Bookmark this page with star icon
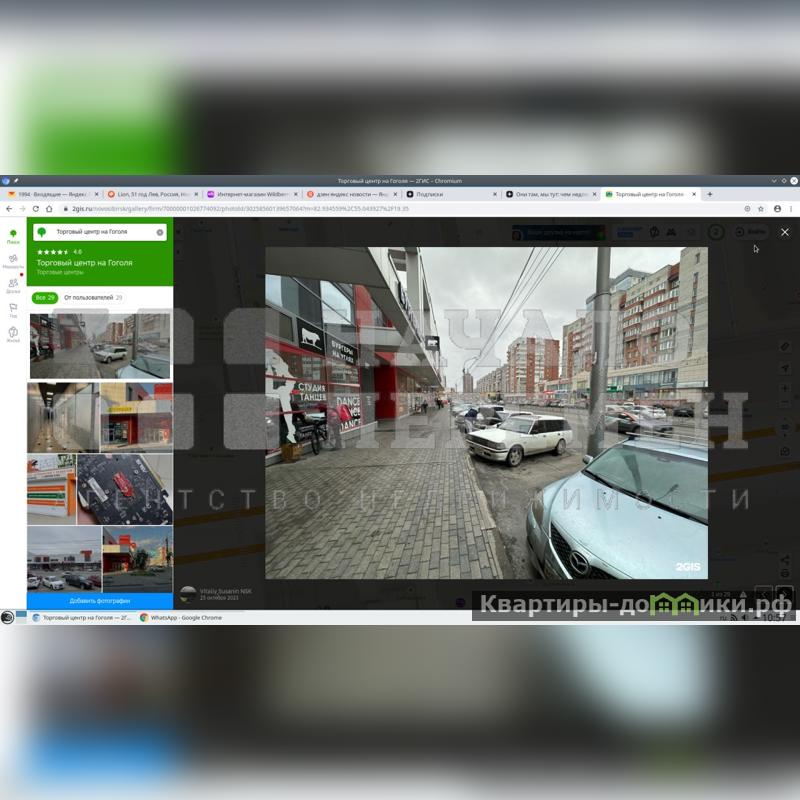800x800 pixels. point(761,209)
